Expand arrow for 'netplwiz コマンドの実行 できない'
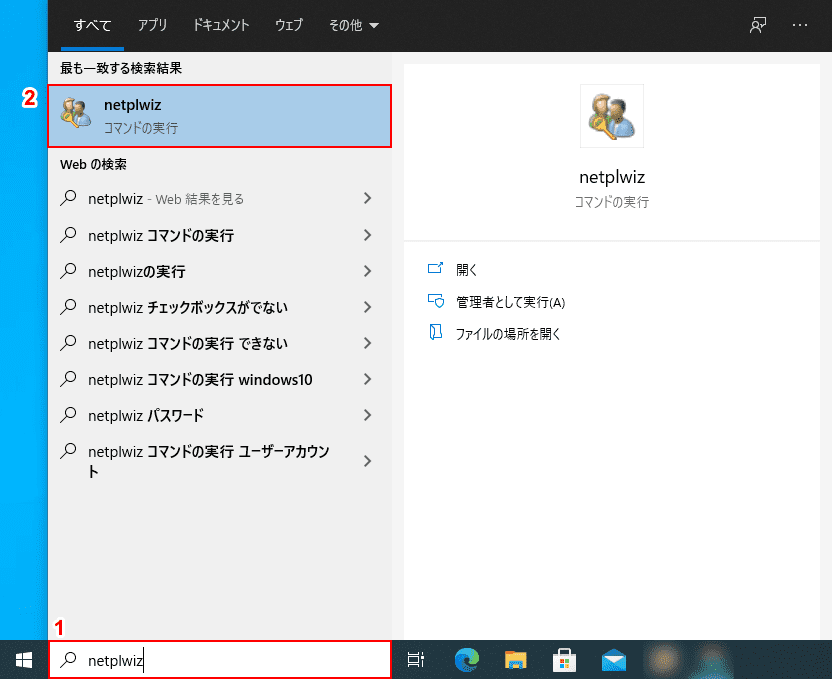 367,343
